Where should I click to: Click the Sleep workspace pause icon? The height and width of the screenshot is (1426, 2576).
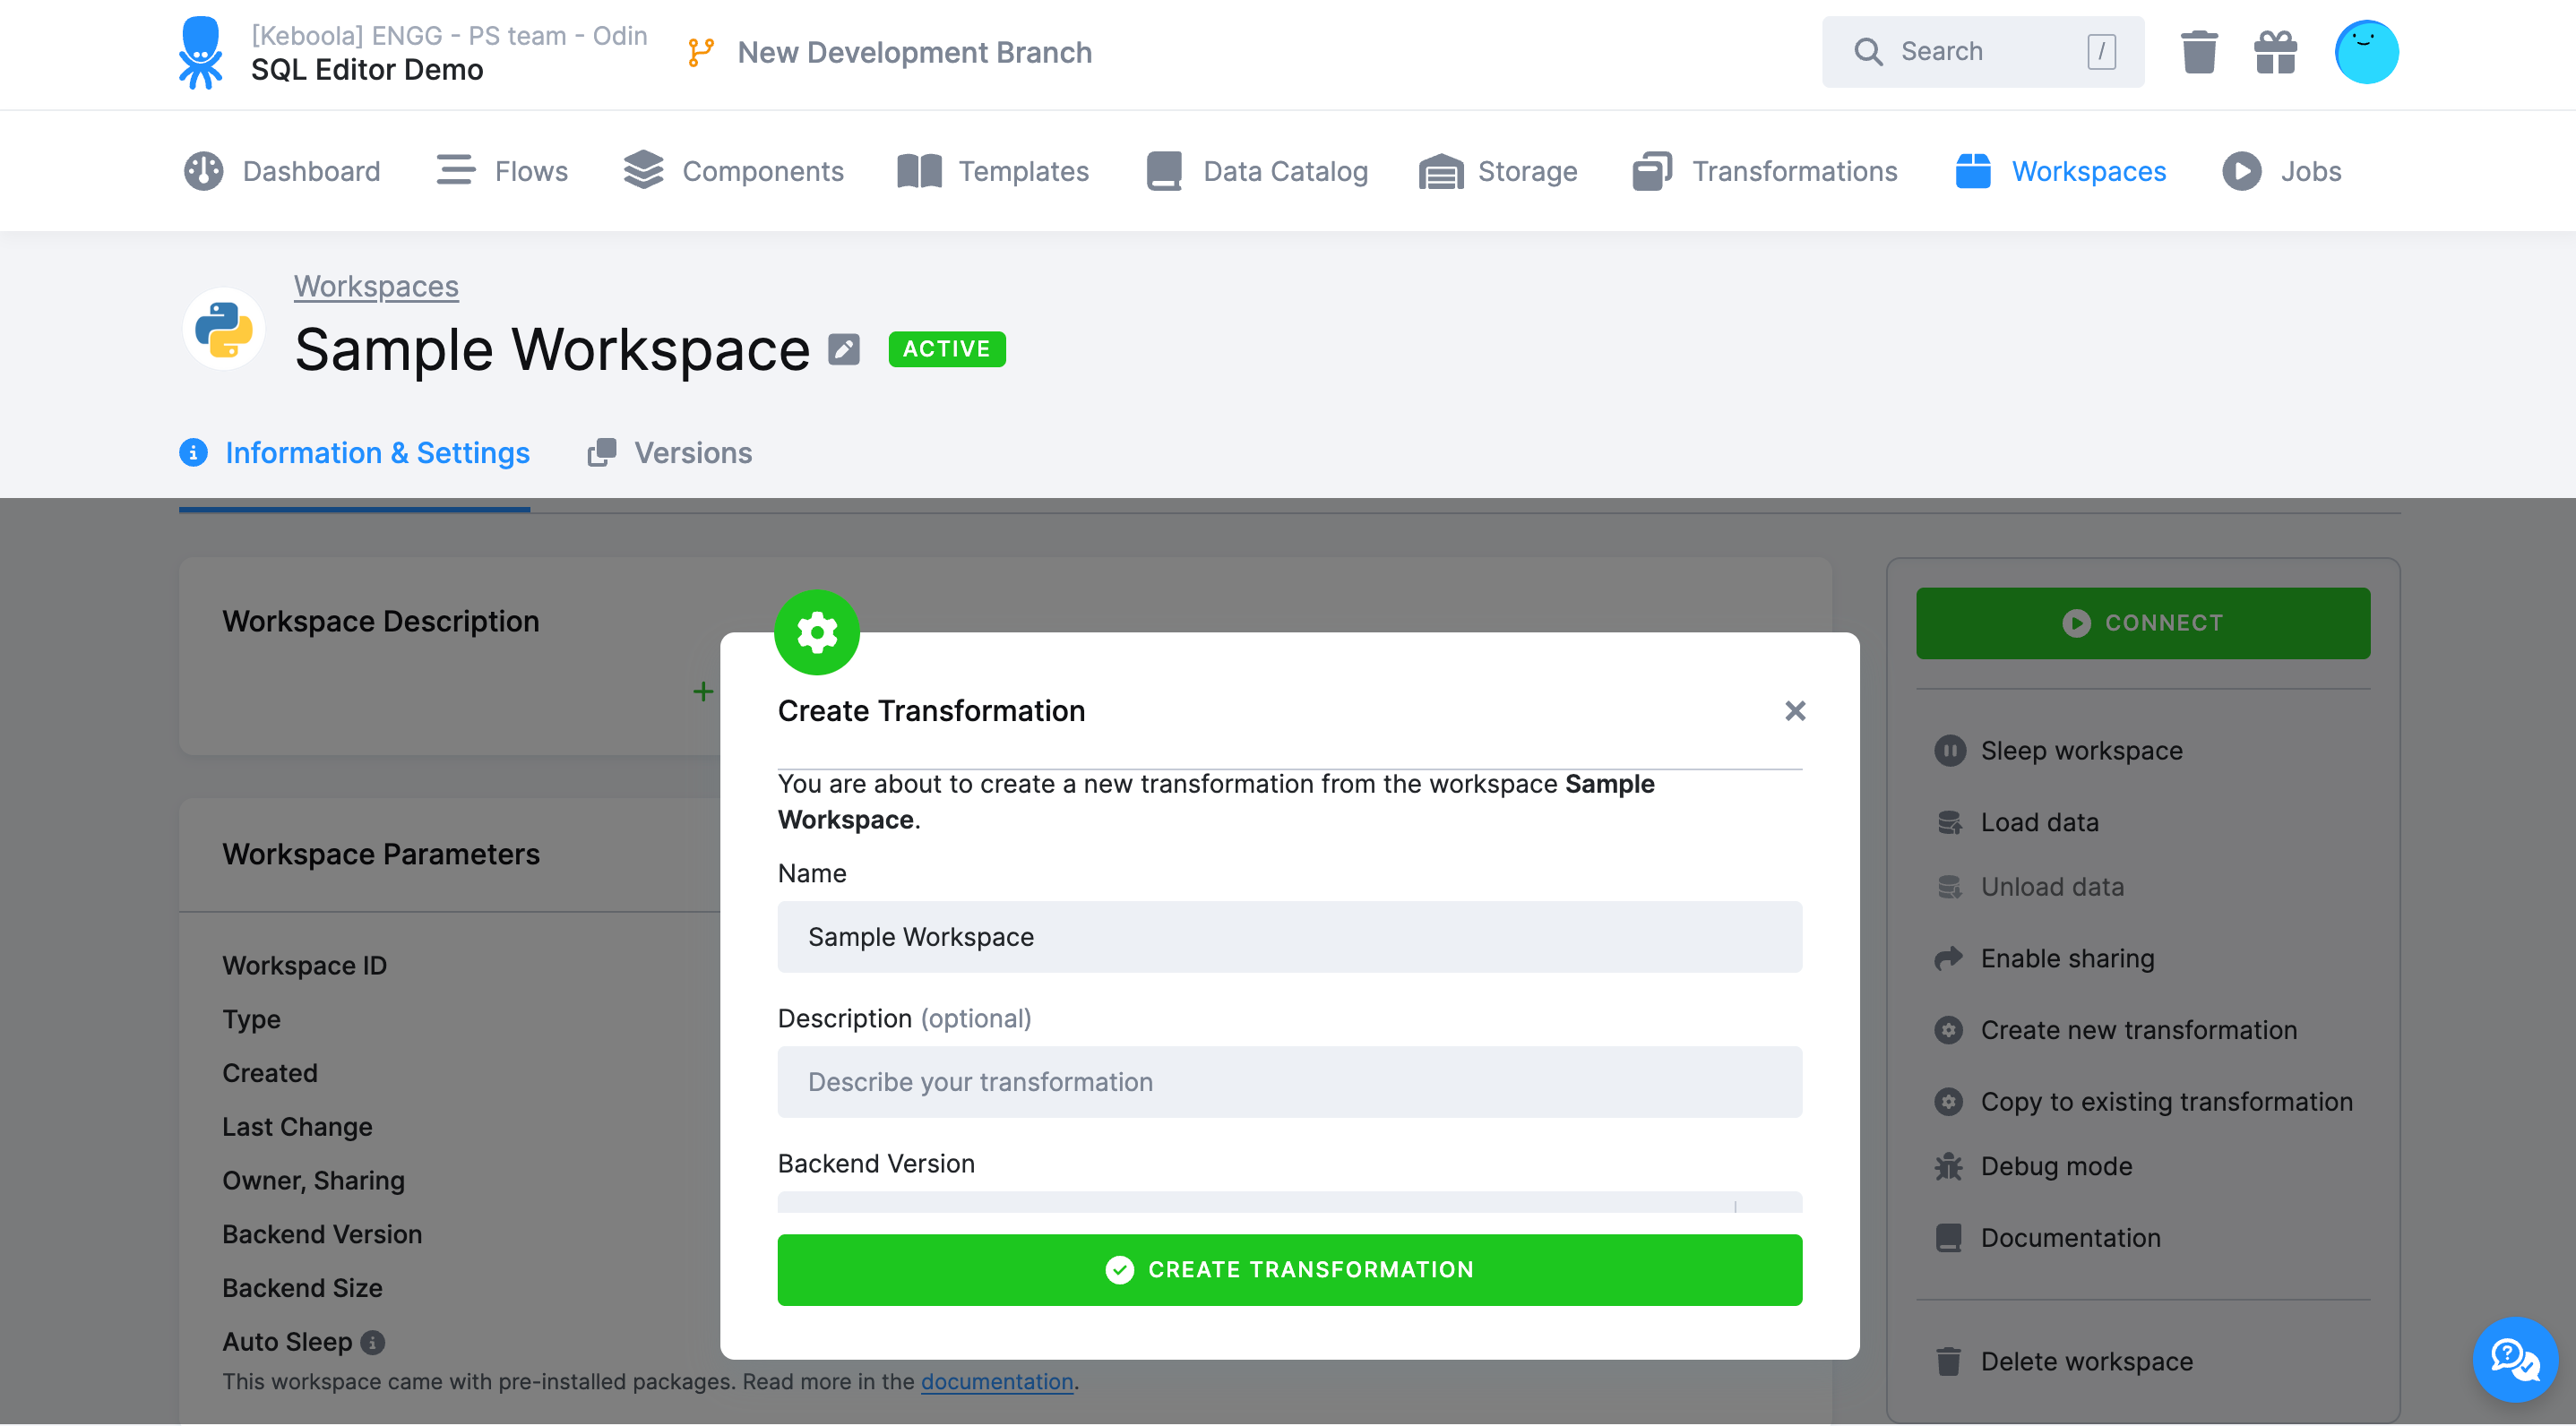1949,750
